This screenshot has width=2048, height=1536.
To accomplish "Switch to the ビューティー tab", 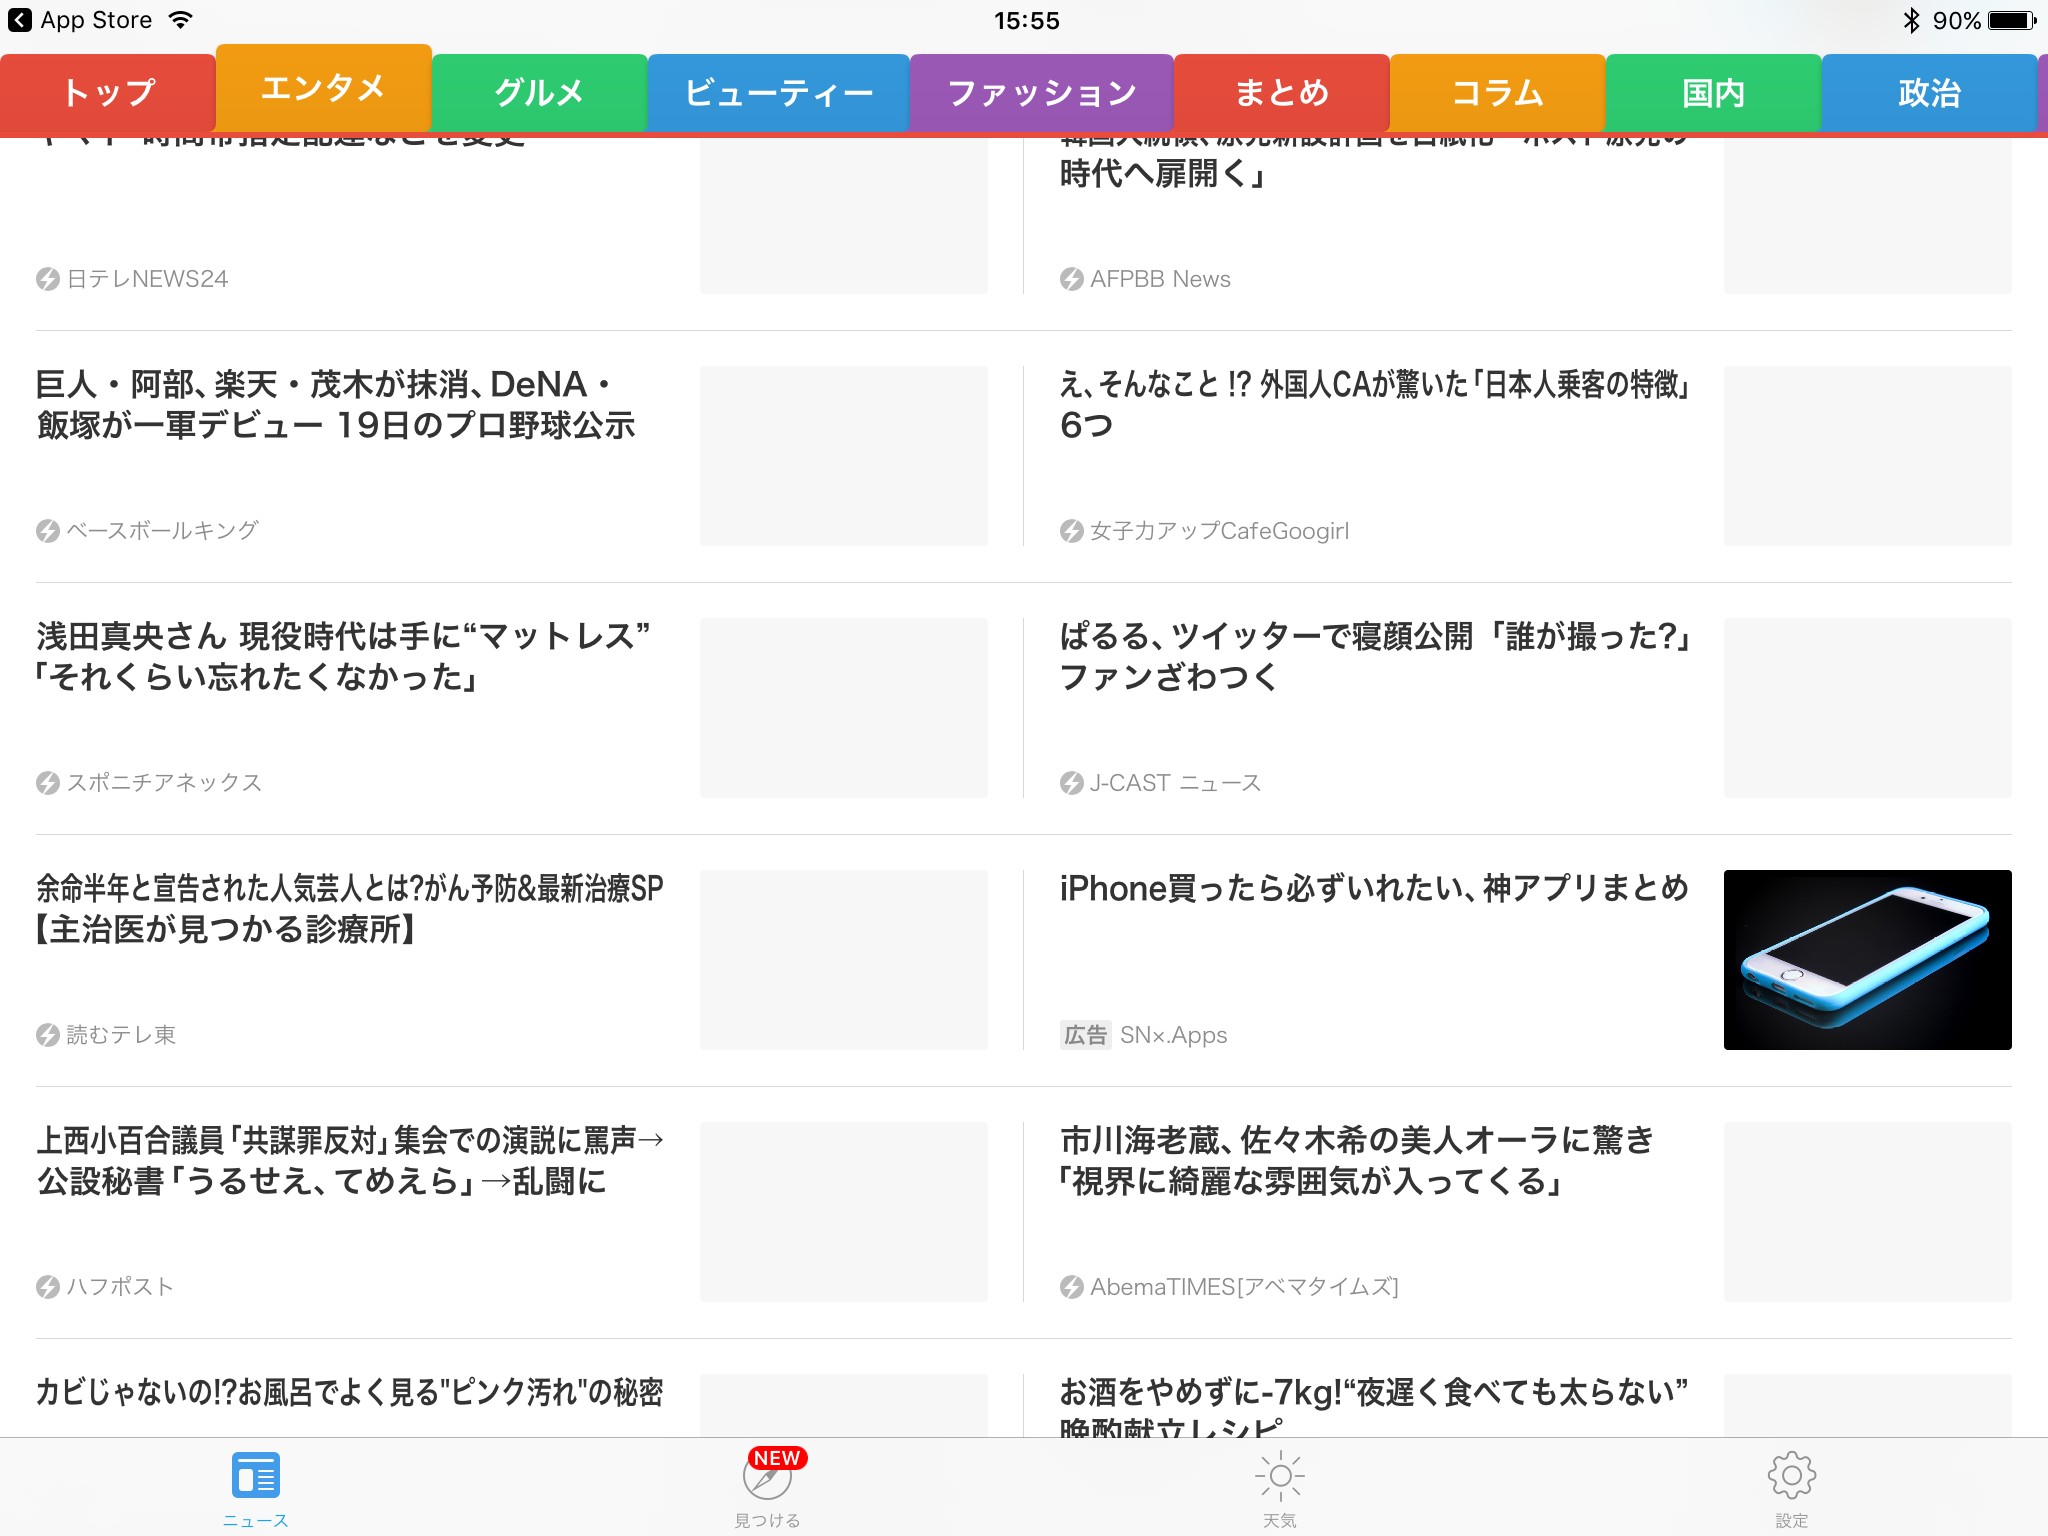I will coord(778,93).
